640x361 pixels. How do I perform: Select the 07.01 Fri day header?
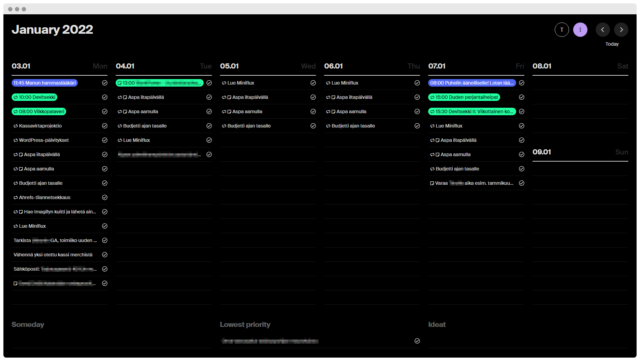tap(476, 66)
